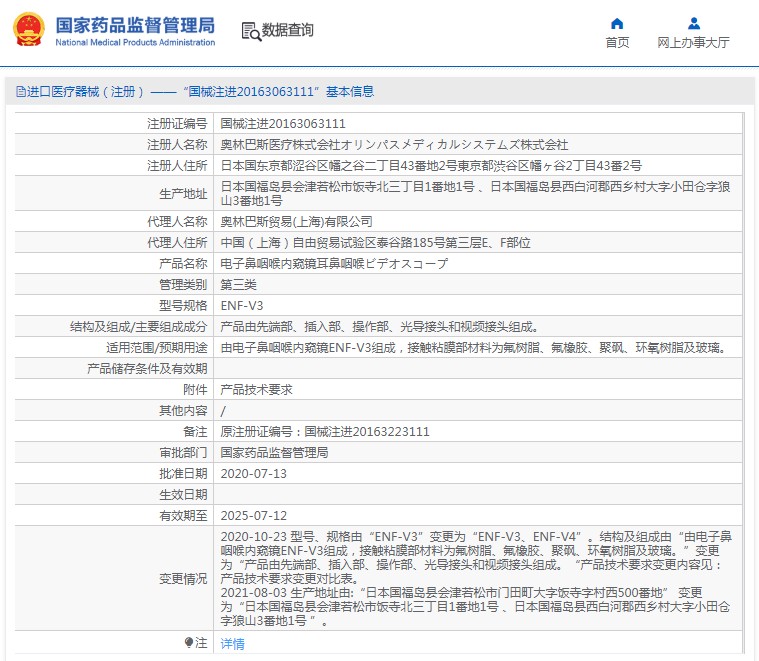The image size is (759, 661).
Task: Select the 2020-10-23 change record text
Action: point(476,557)
